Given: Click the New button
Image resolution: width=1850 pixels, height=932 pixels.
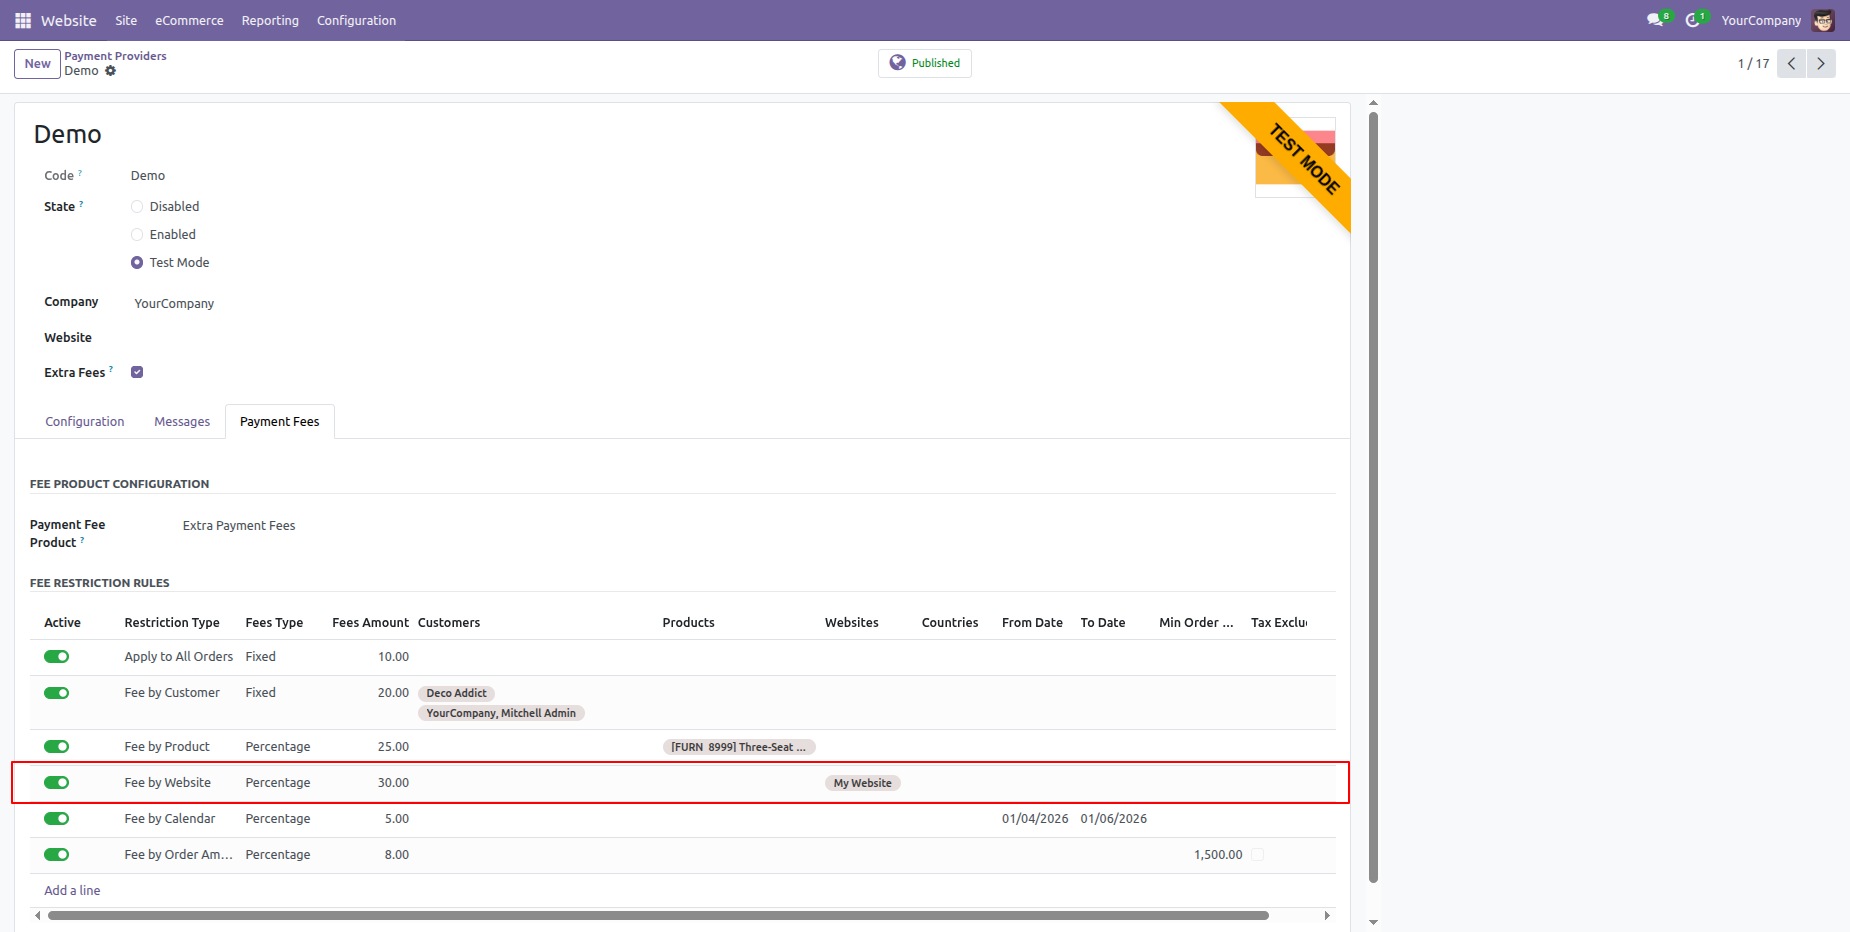Looking at the screenshot, I should pos(37,64).
